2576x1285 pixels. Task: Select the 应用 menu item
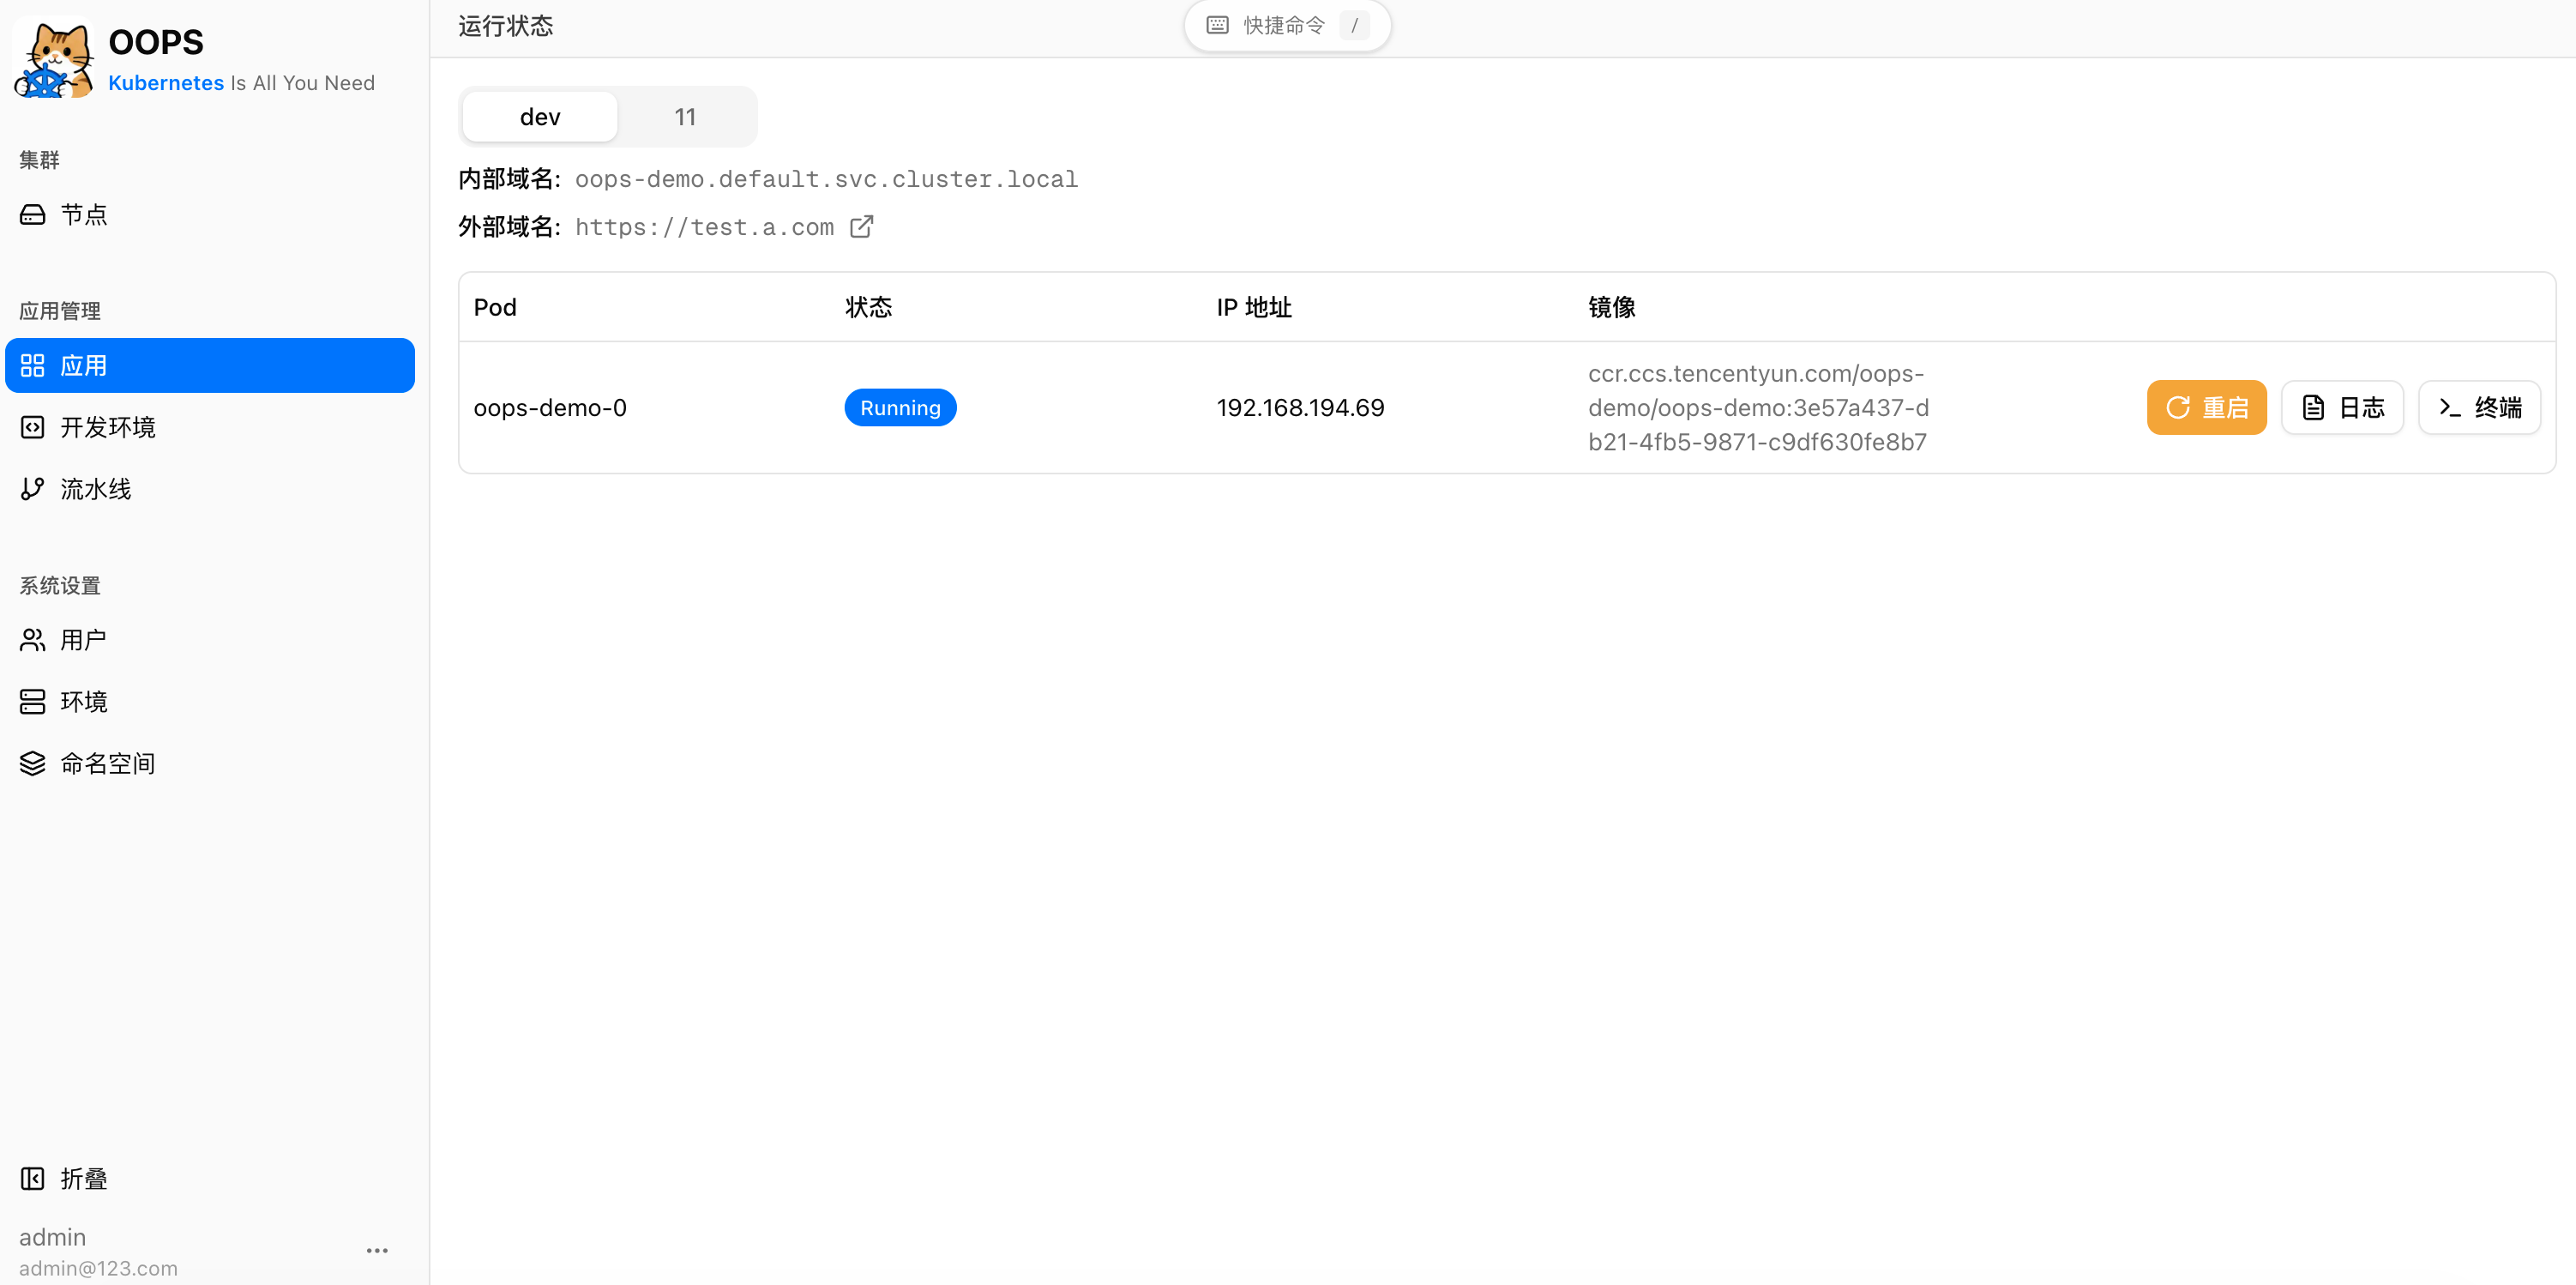pyautogui.click(x=210, y=366)
